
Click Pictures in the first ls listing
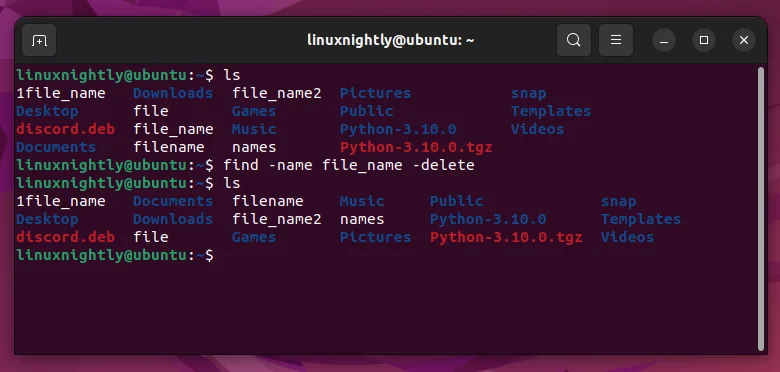coord(376,93)
